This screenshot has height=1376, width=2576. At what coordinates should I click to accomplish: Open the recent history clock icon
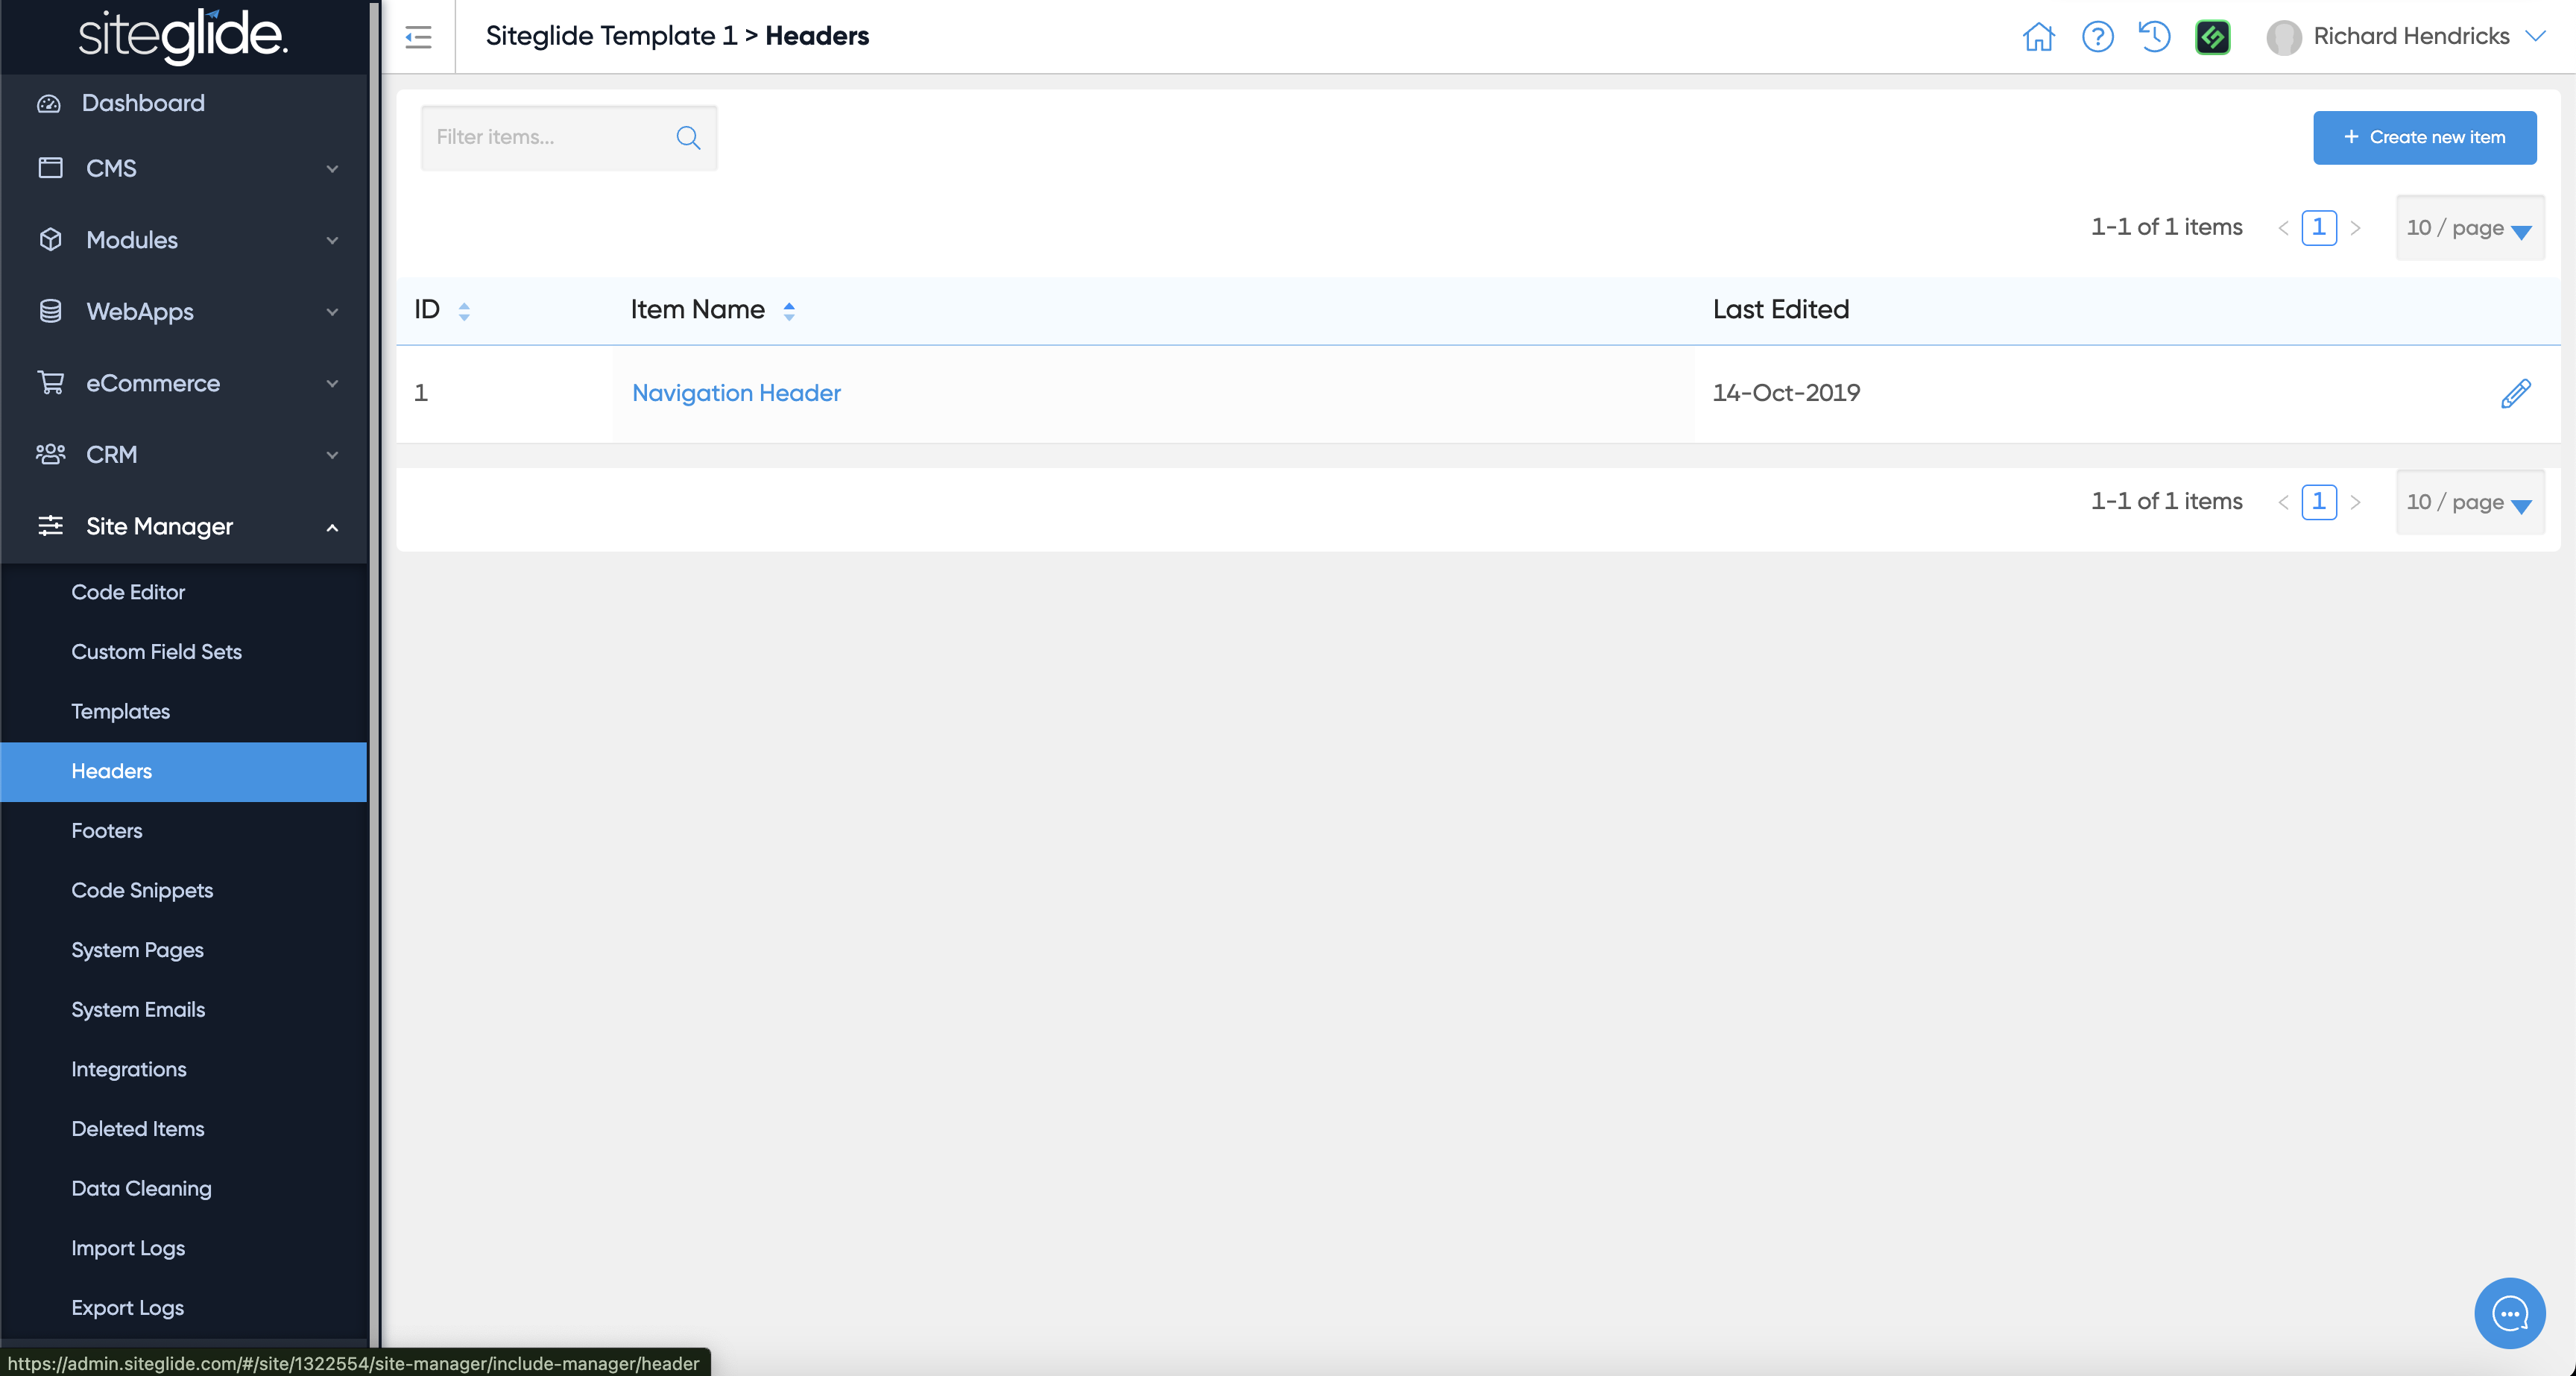[x=2154, y=37]
